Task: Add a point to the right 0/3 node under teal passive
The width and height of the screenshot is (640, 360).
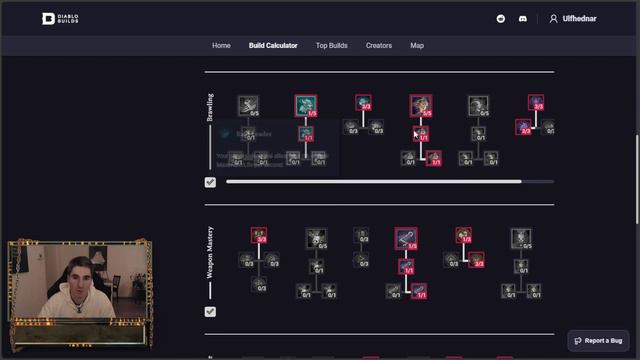Action: 376,127
